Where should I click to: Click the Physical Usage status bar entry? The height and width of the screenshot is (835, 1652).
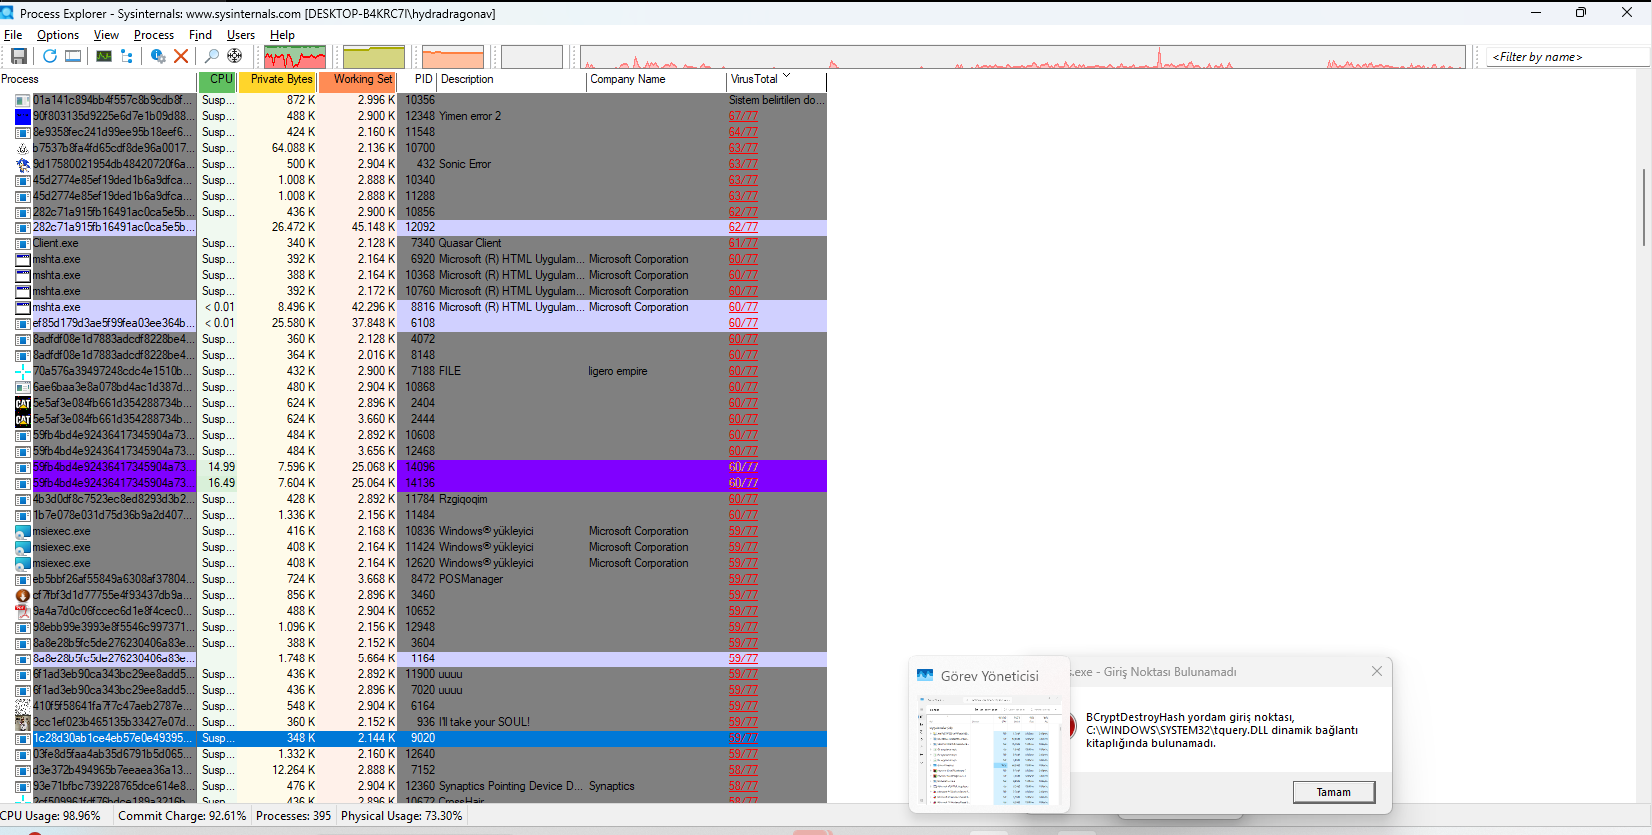click(402, 816)
